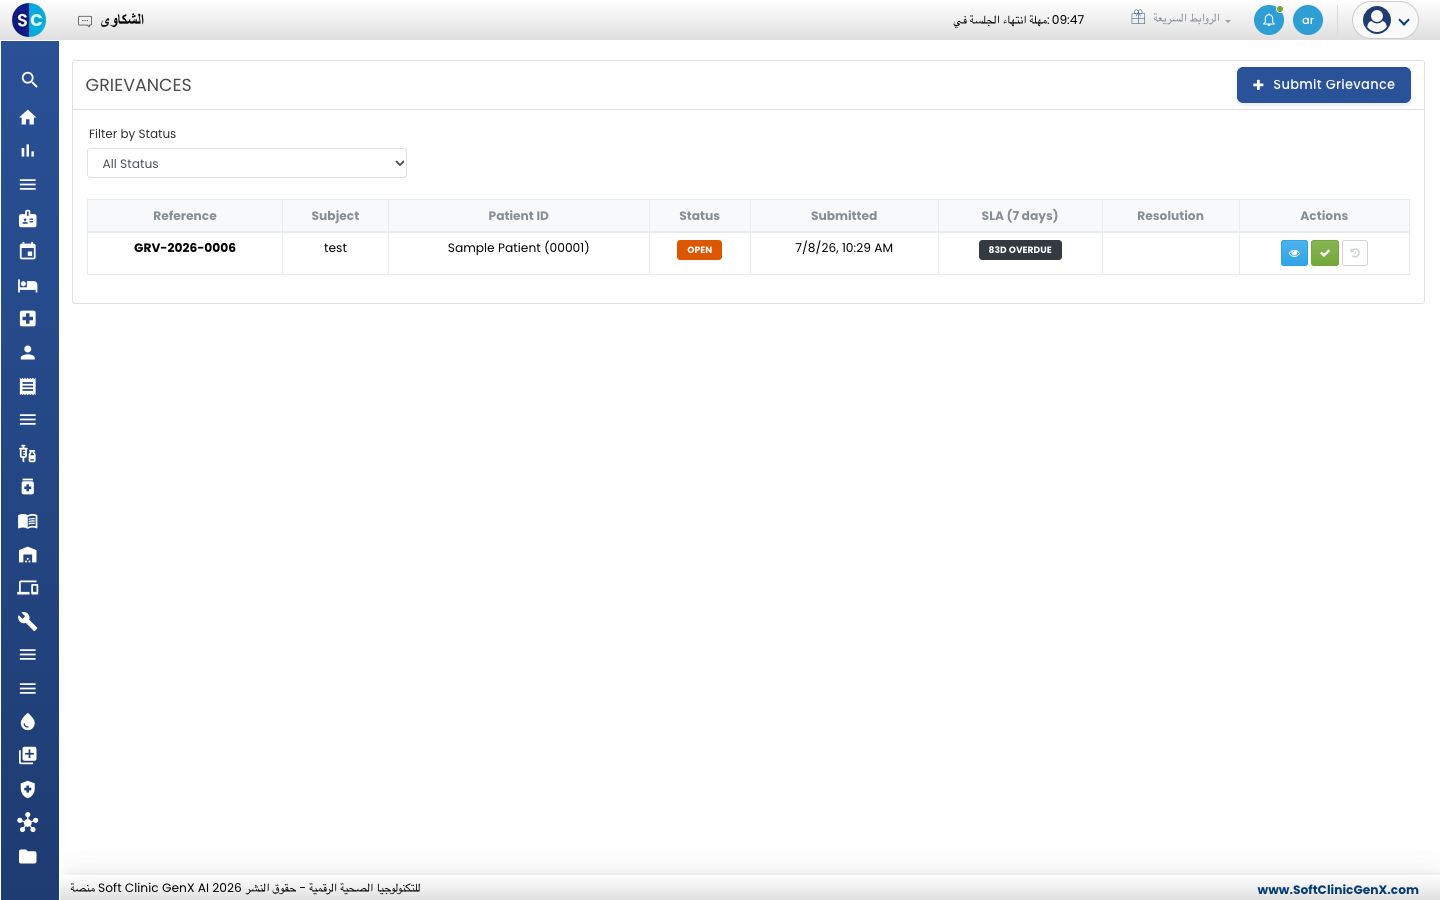Open the syringe and vial sidebar icon
This screenshot has height=900, width=1440.
(28, 454)
